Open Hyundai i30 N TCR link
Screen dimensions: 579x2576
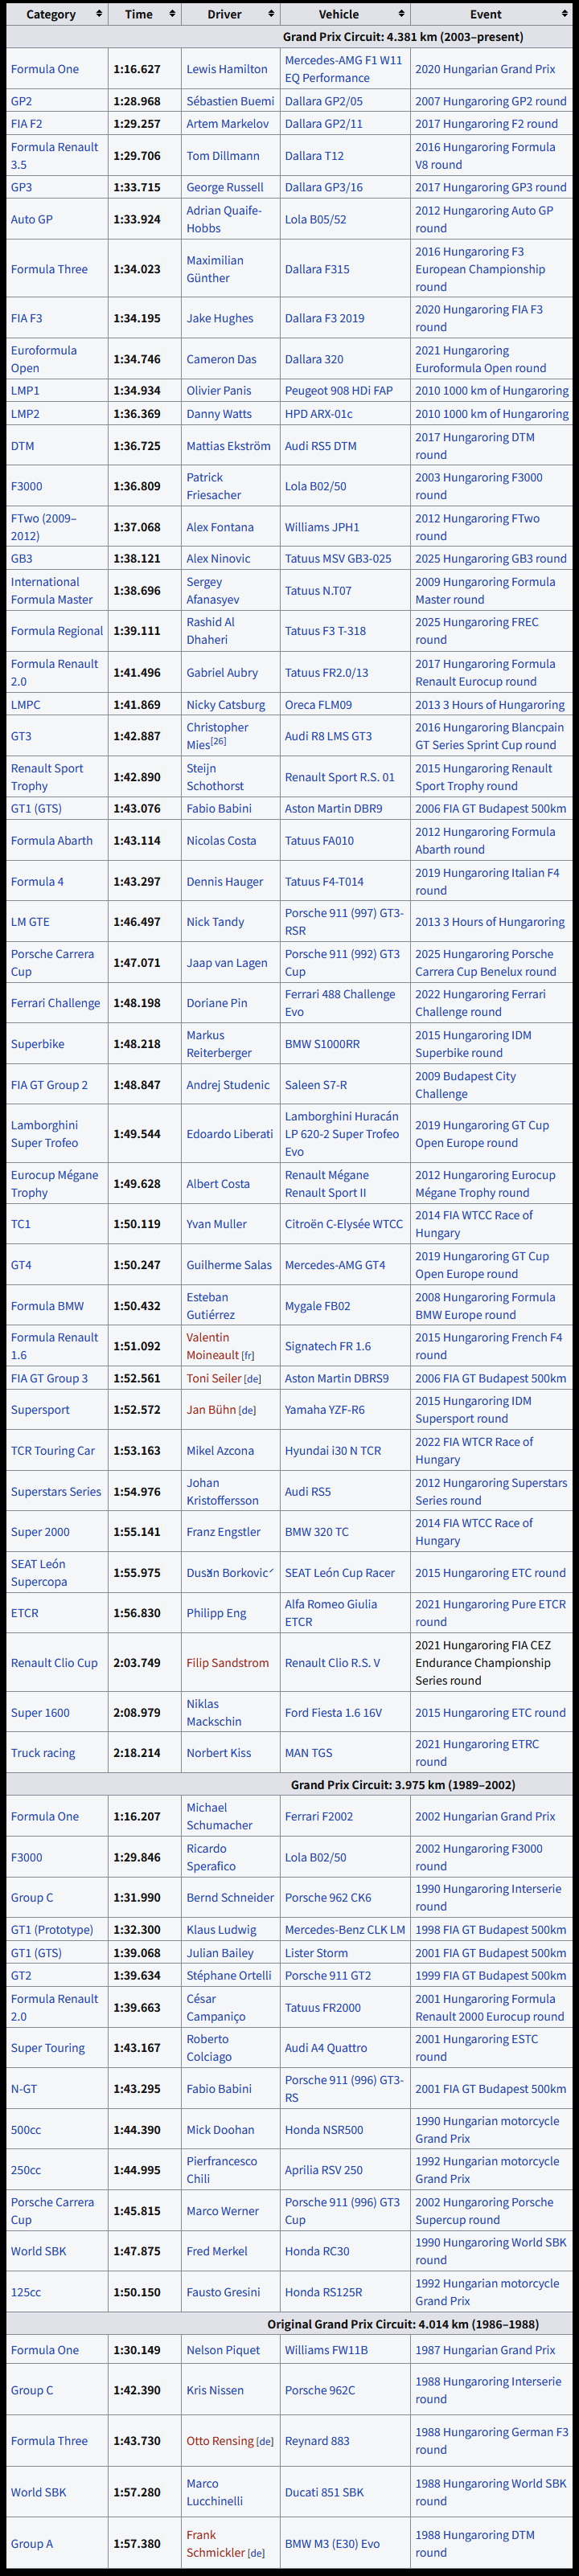pyautogui.click(x=333, y=1450)
